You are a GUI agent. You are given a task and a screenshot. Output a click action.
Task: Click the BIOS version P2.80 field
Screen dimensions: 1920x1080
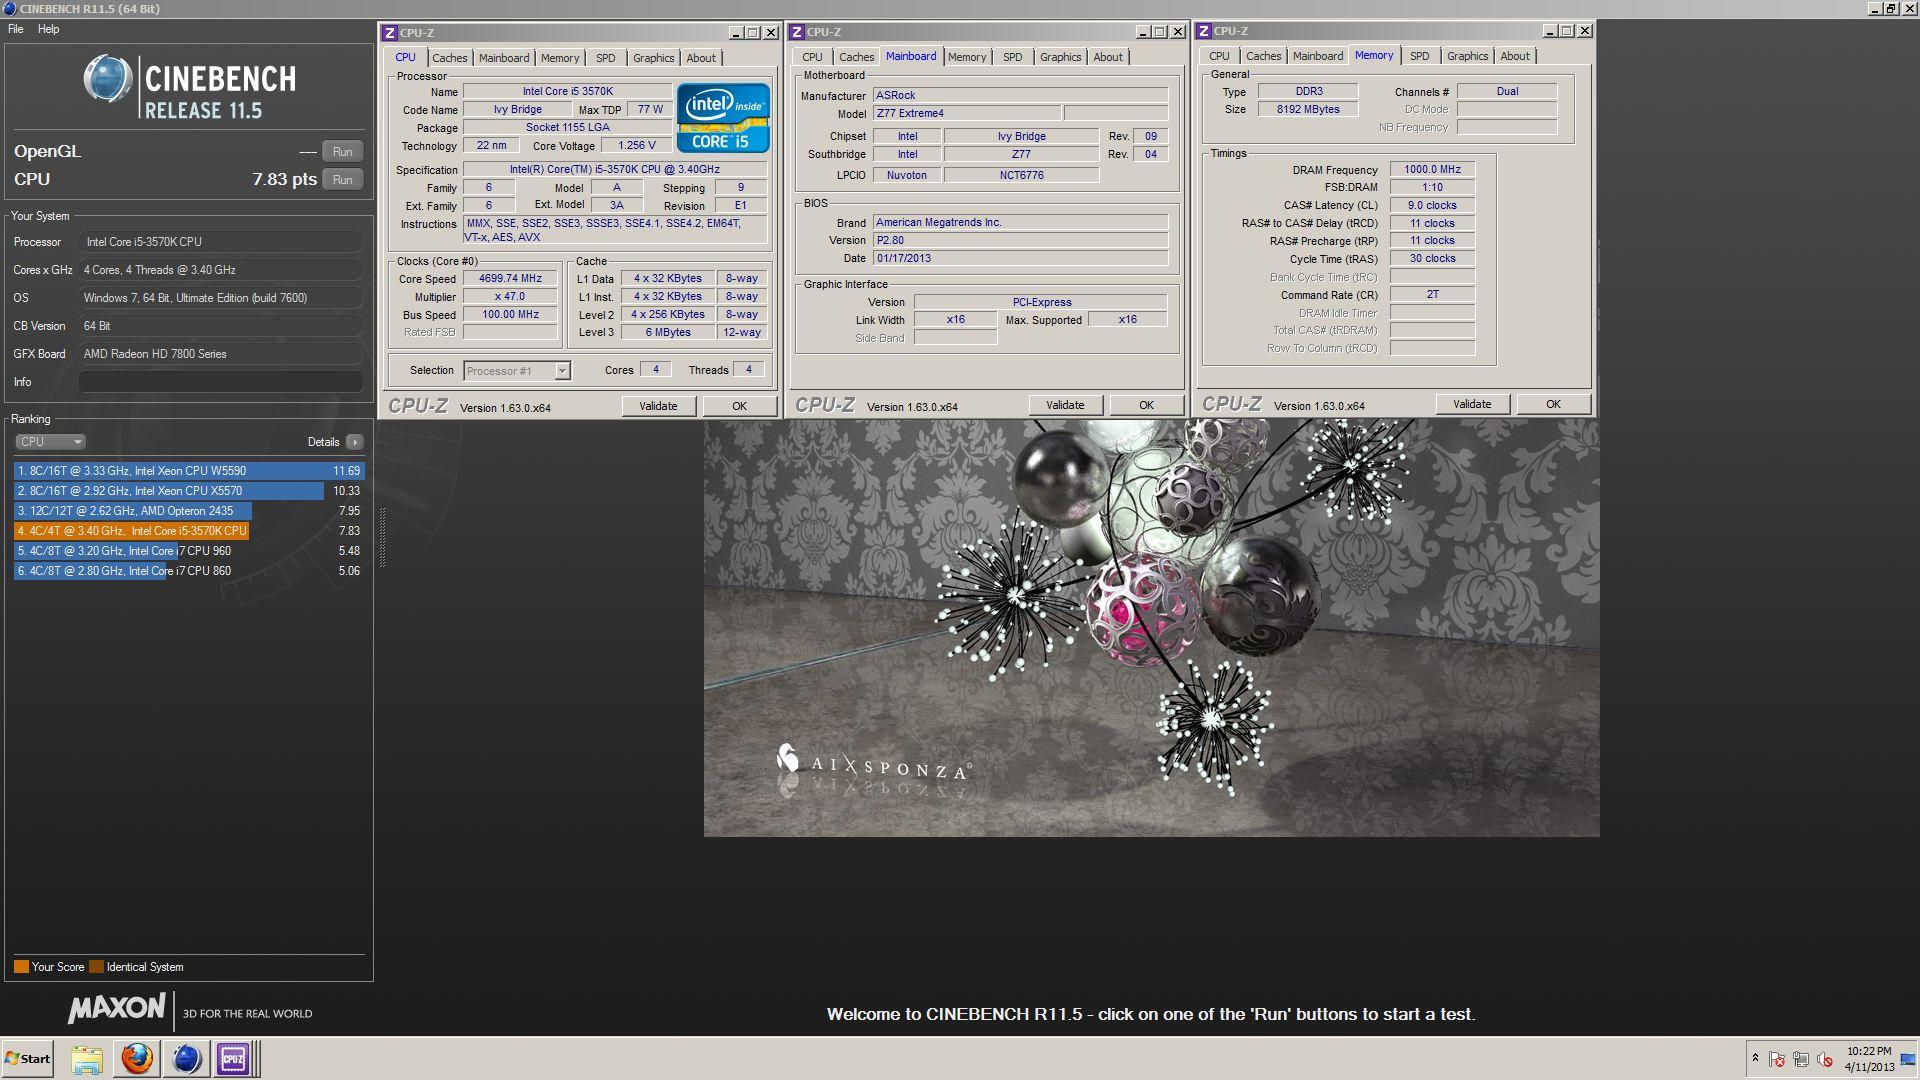click(x=1020, y=241)
